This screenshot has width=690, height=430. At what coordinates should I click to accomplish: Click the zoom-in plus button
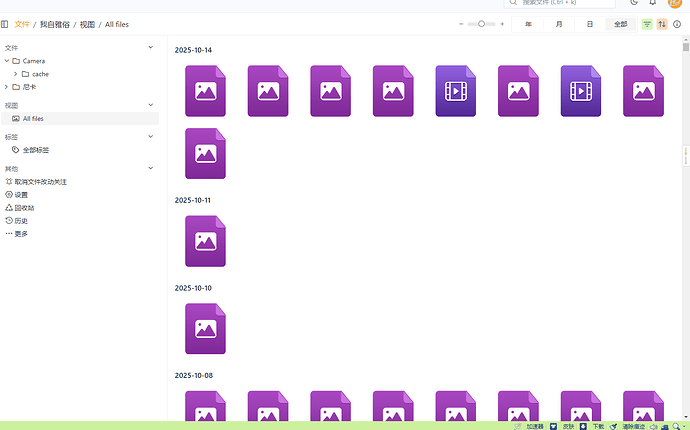click(502, 24)
